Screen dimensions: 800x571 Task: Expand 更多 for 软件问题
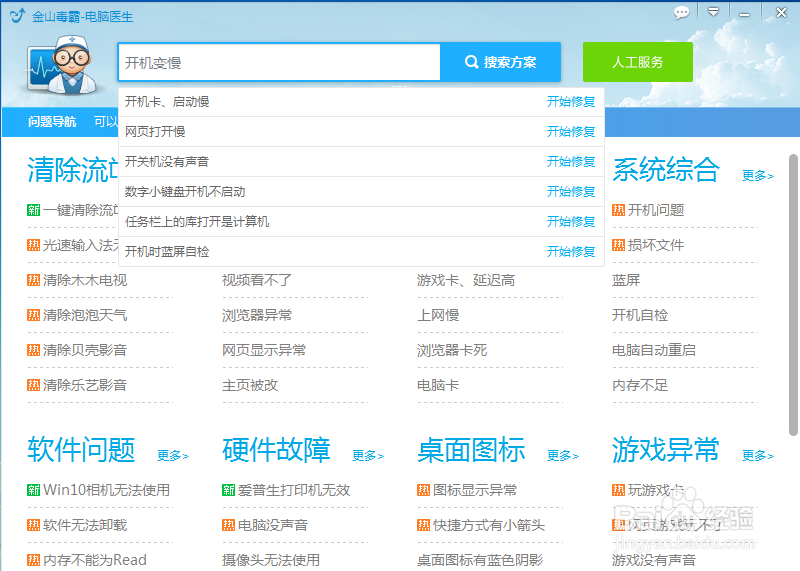[173, 455]
